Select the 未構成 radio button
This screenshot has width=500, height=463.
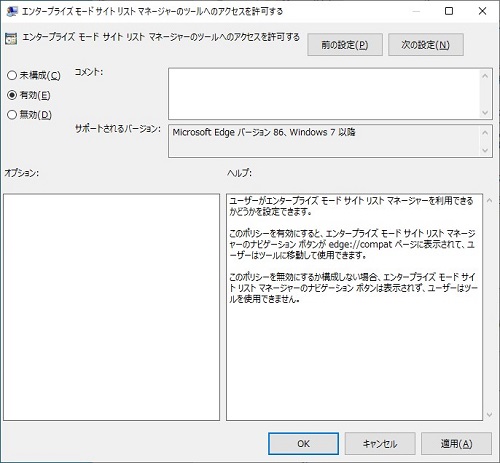point(12,75)
